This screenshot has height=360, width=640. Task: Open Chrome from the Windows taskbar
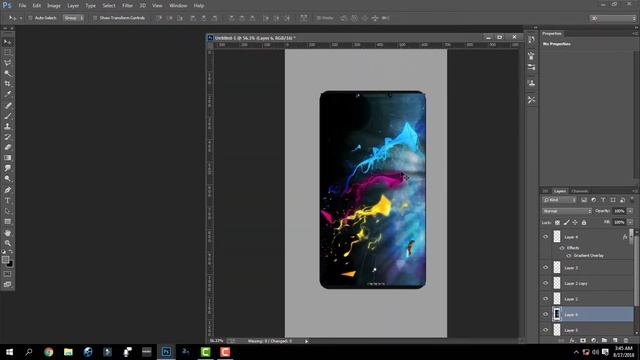(49, 352)
